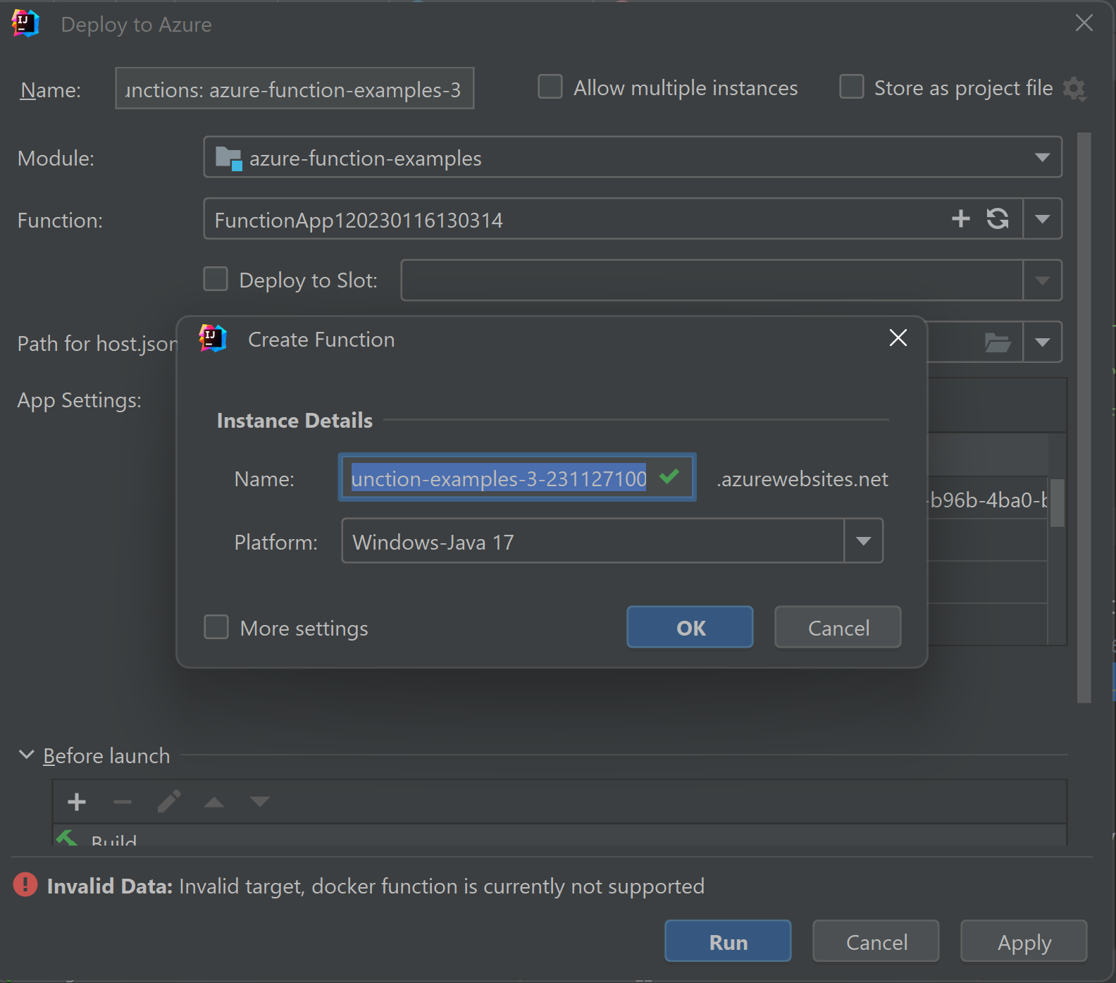Viewport: 1116px width, 983px height.
Task: Move the Before launch task down
Action: [x=260, y=801]
